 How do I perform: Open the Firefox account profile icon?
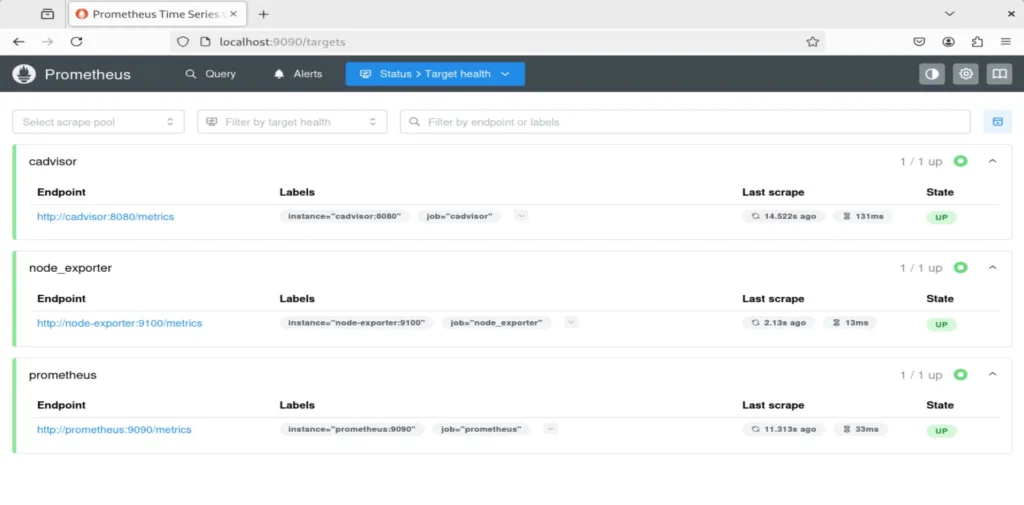948,42
